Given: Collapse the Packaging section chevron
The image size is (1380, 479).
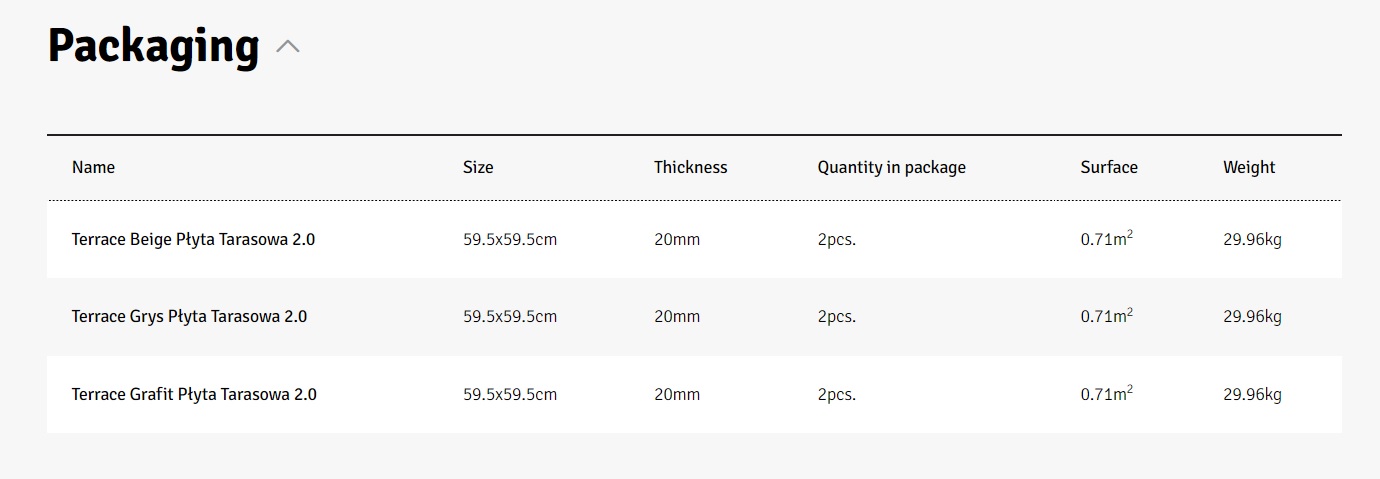Looking at the screenshot, I should click(x=288, y=46).
